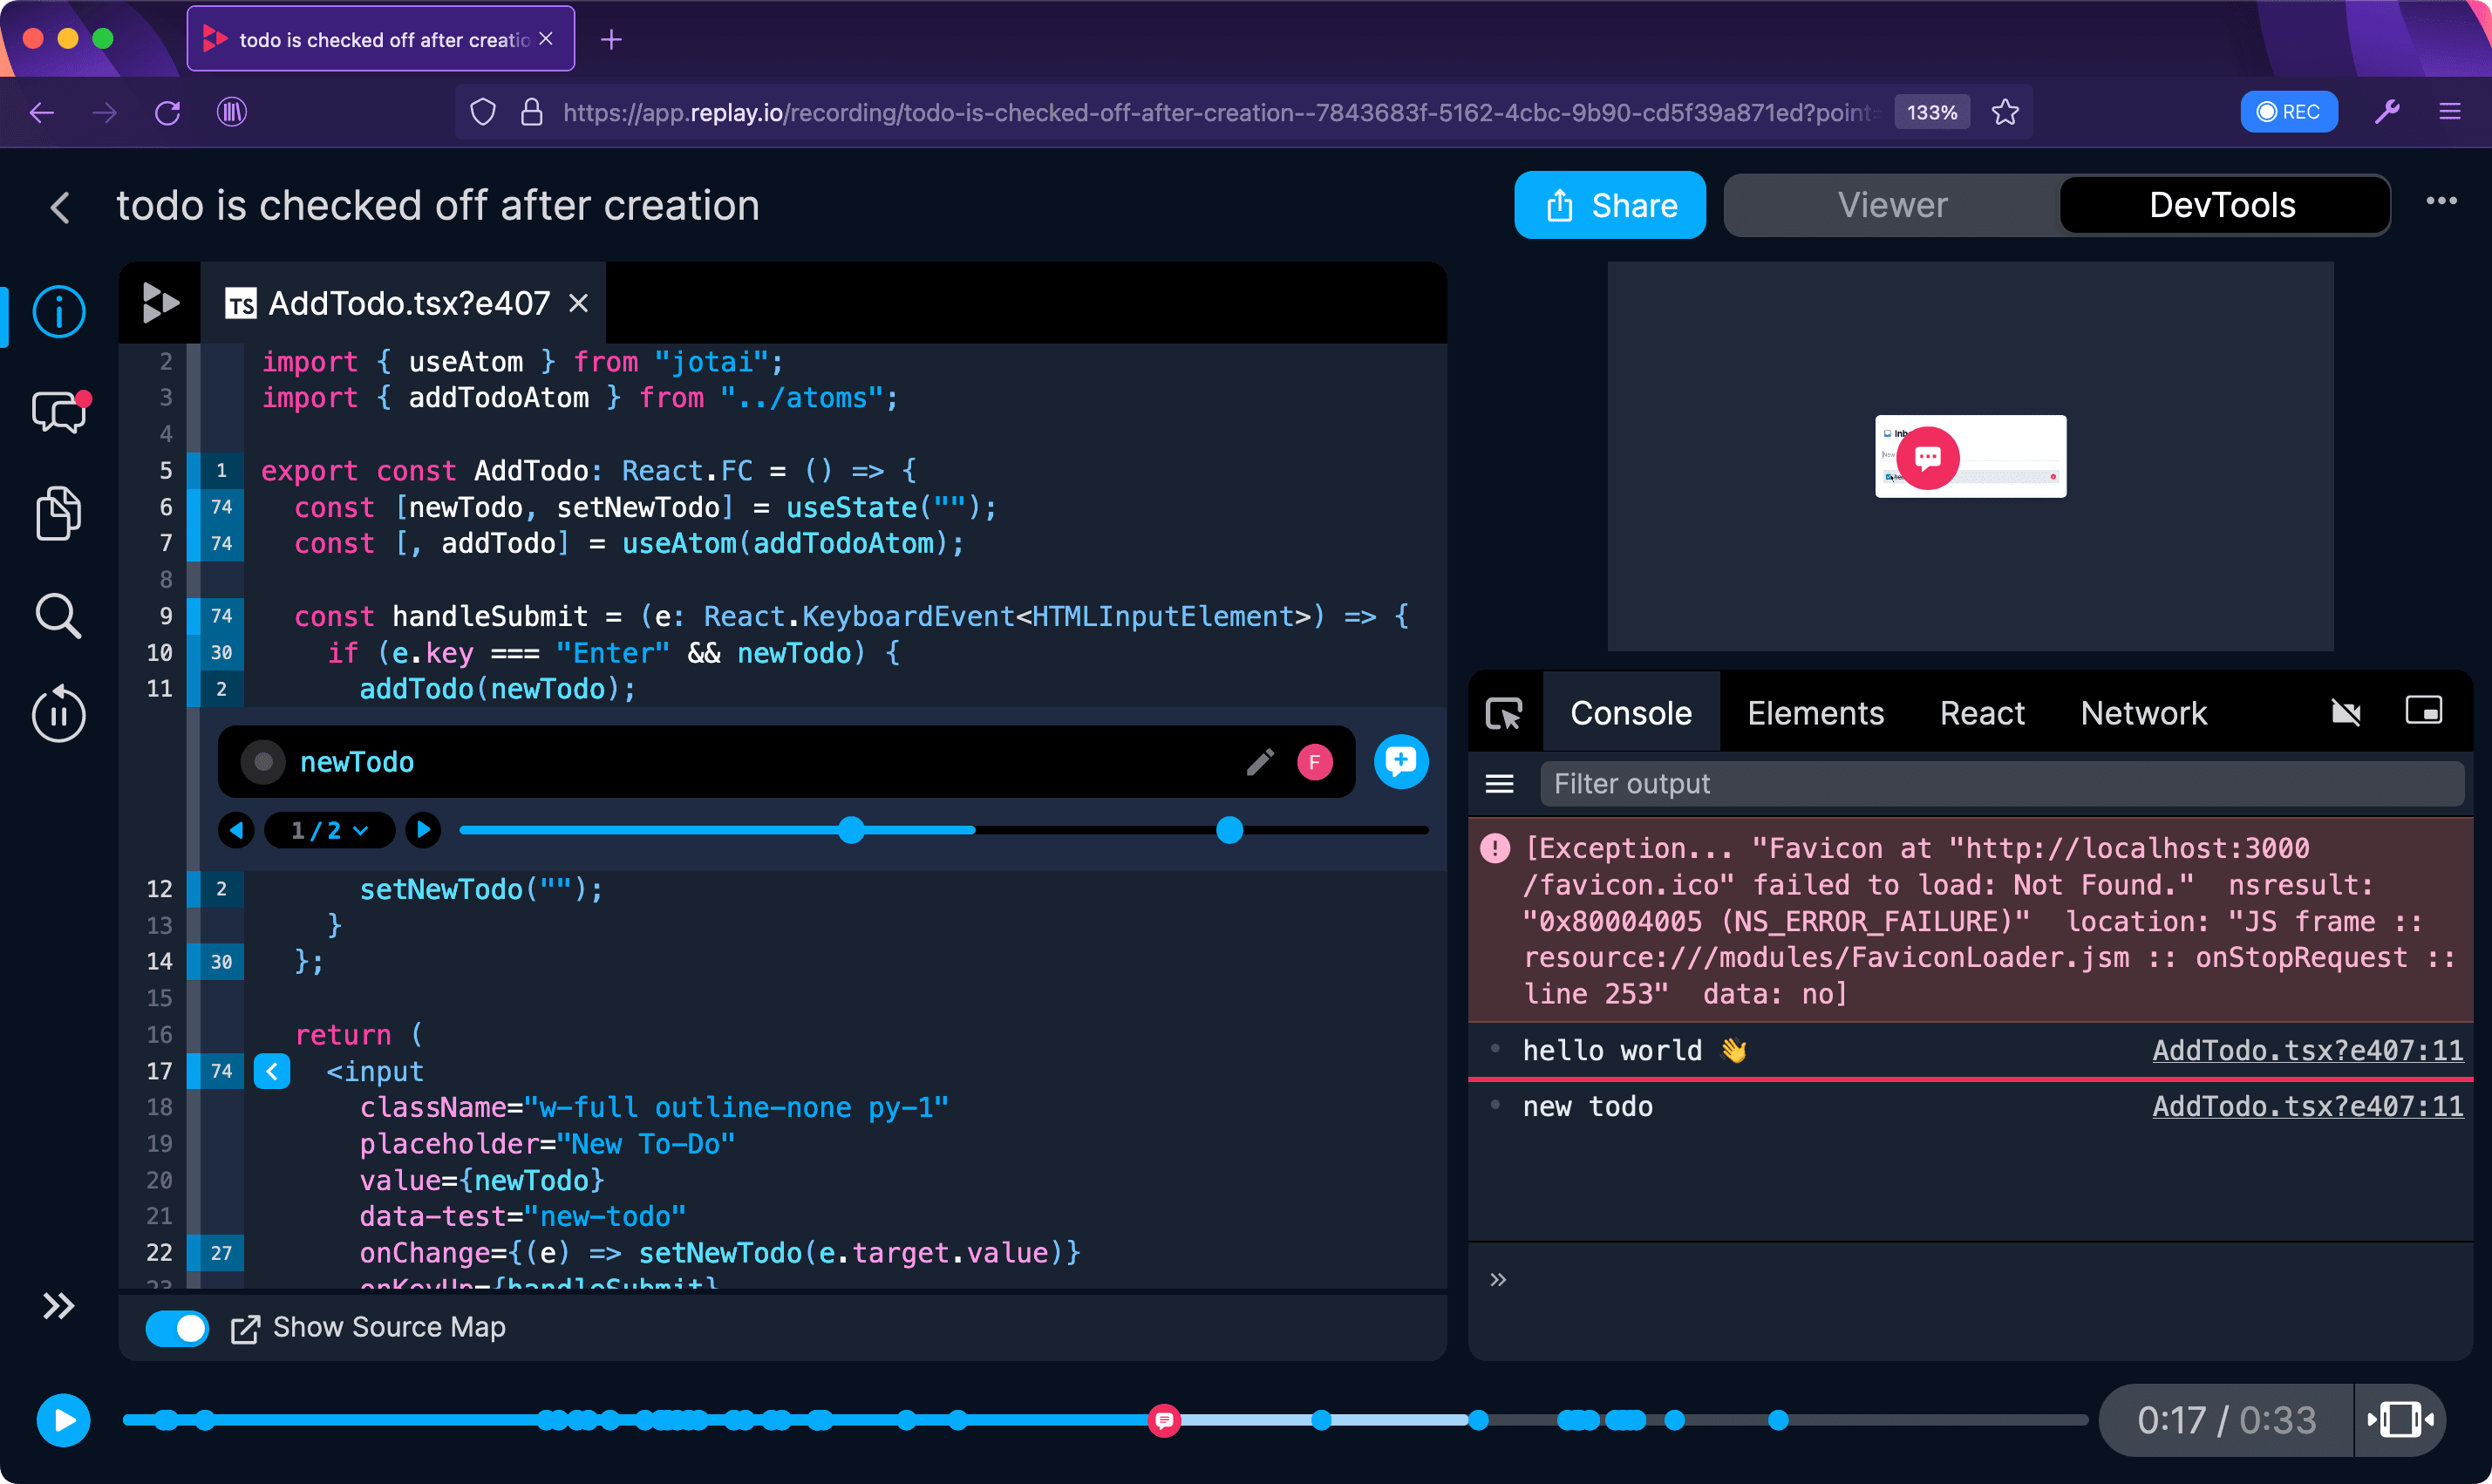Click the add comment bubble button beside newTodo

pyautogui.click(x=1400, y=762)
